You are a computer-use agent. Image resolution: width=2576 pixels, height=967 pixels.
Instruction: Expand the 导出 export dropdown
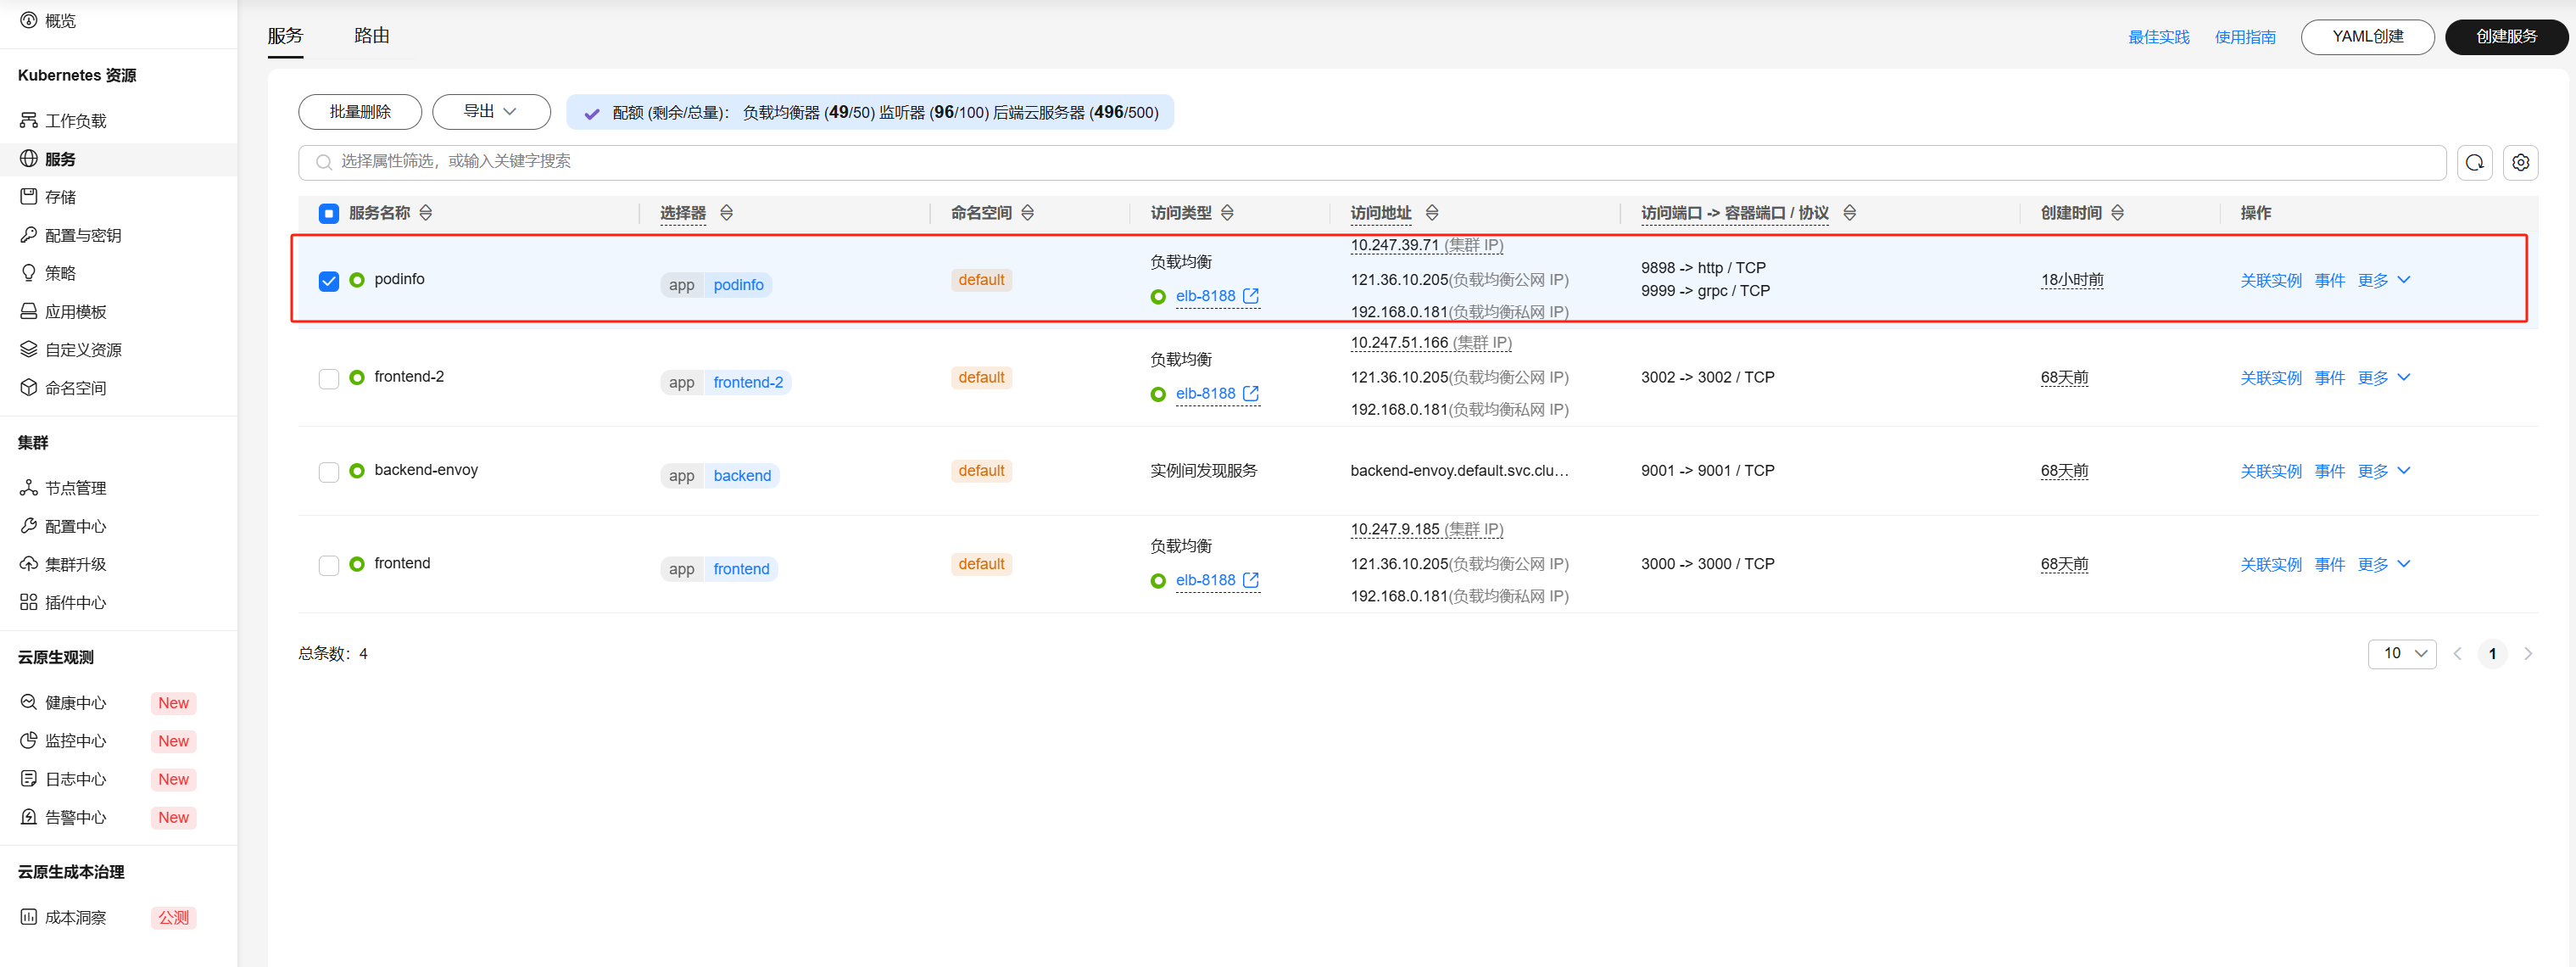pyautogui.click(x=490, y=112)
